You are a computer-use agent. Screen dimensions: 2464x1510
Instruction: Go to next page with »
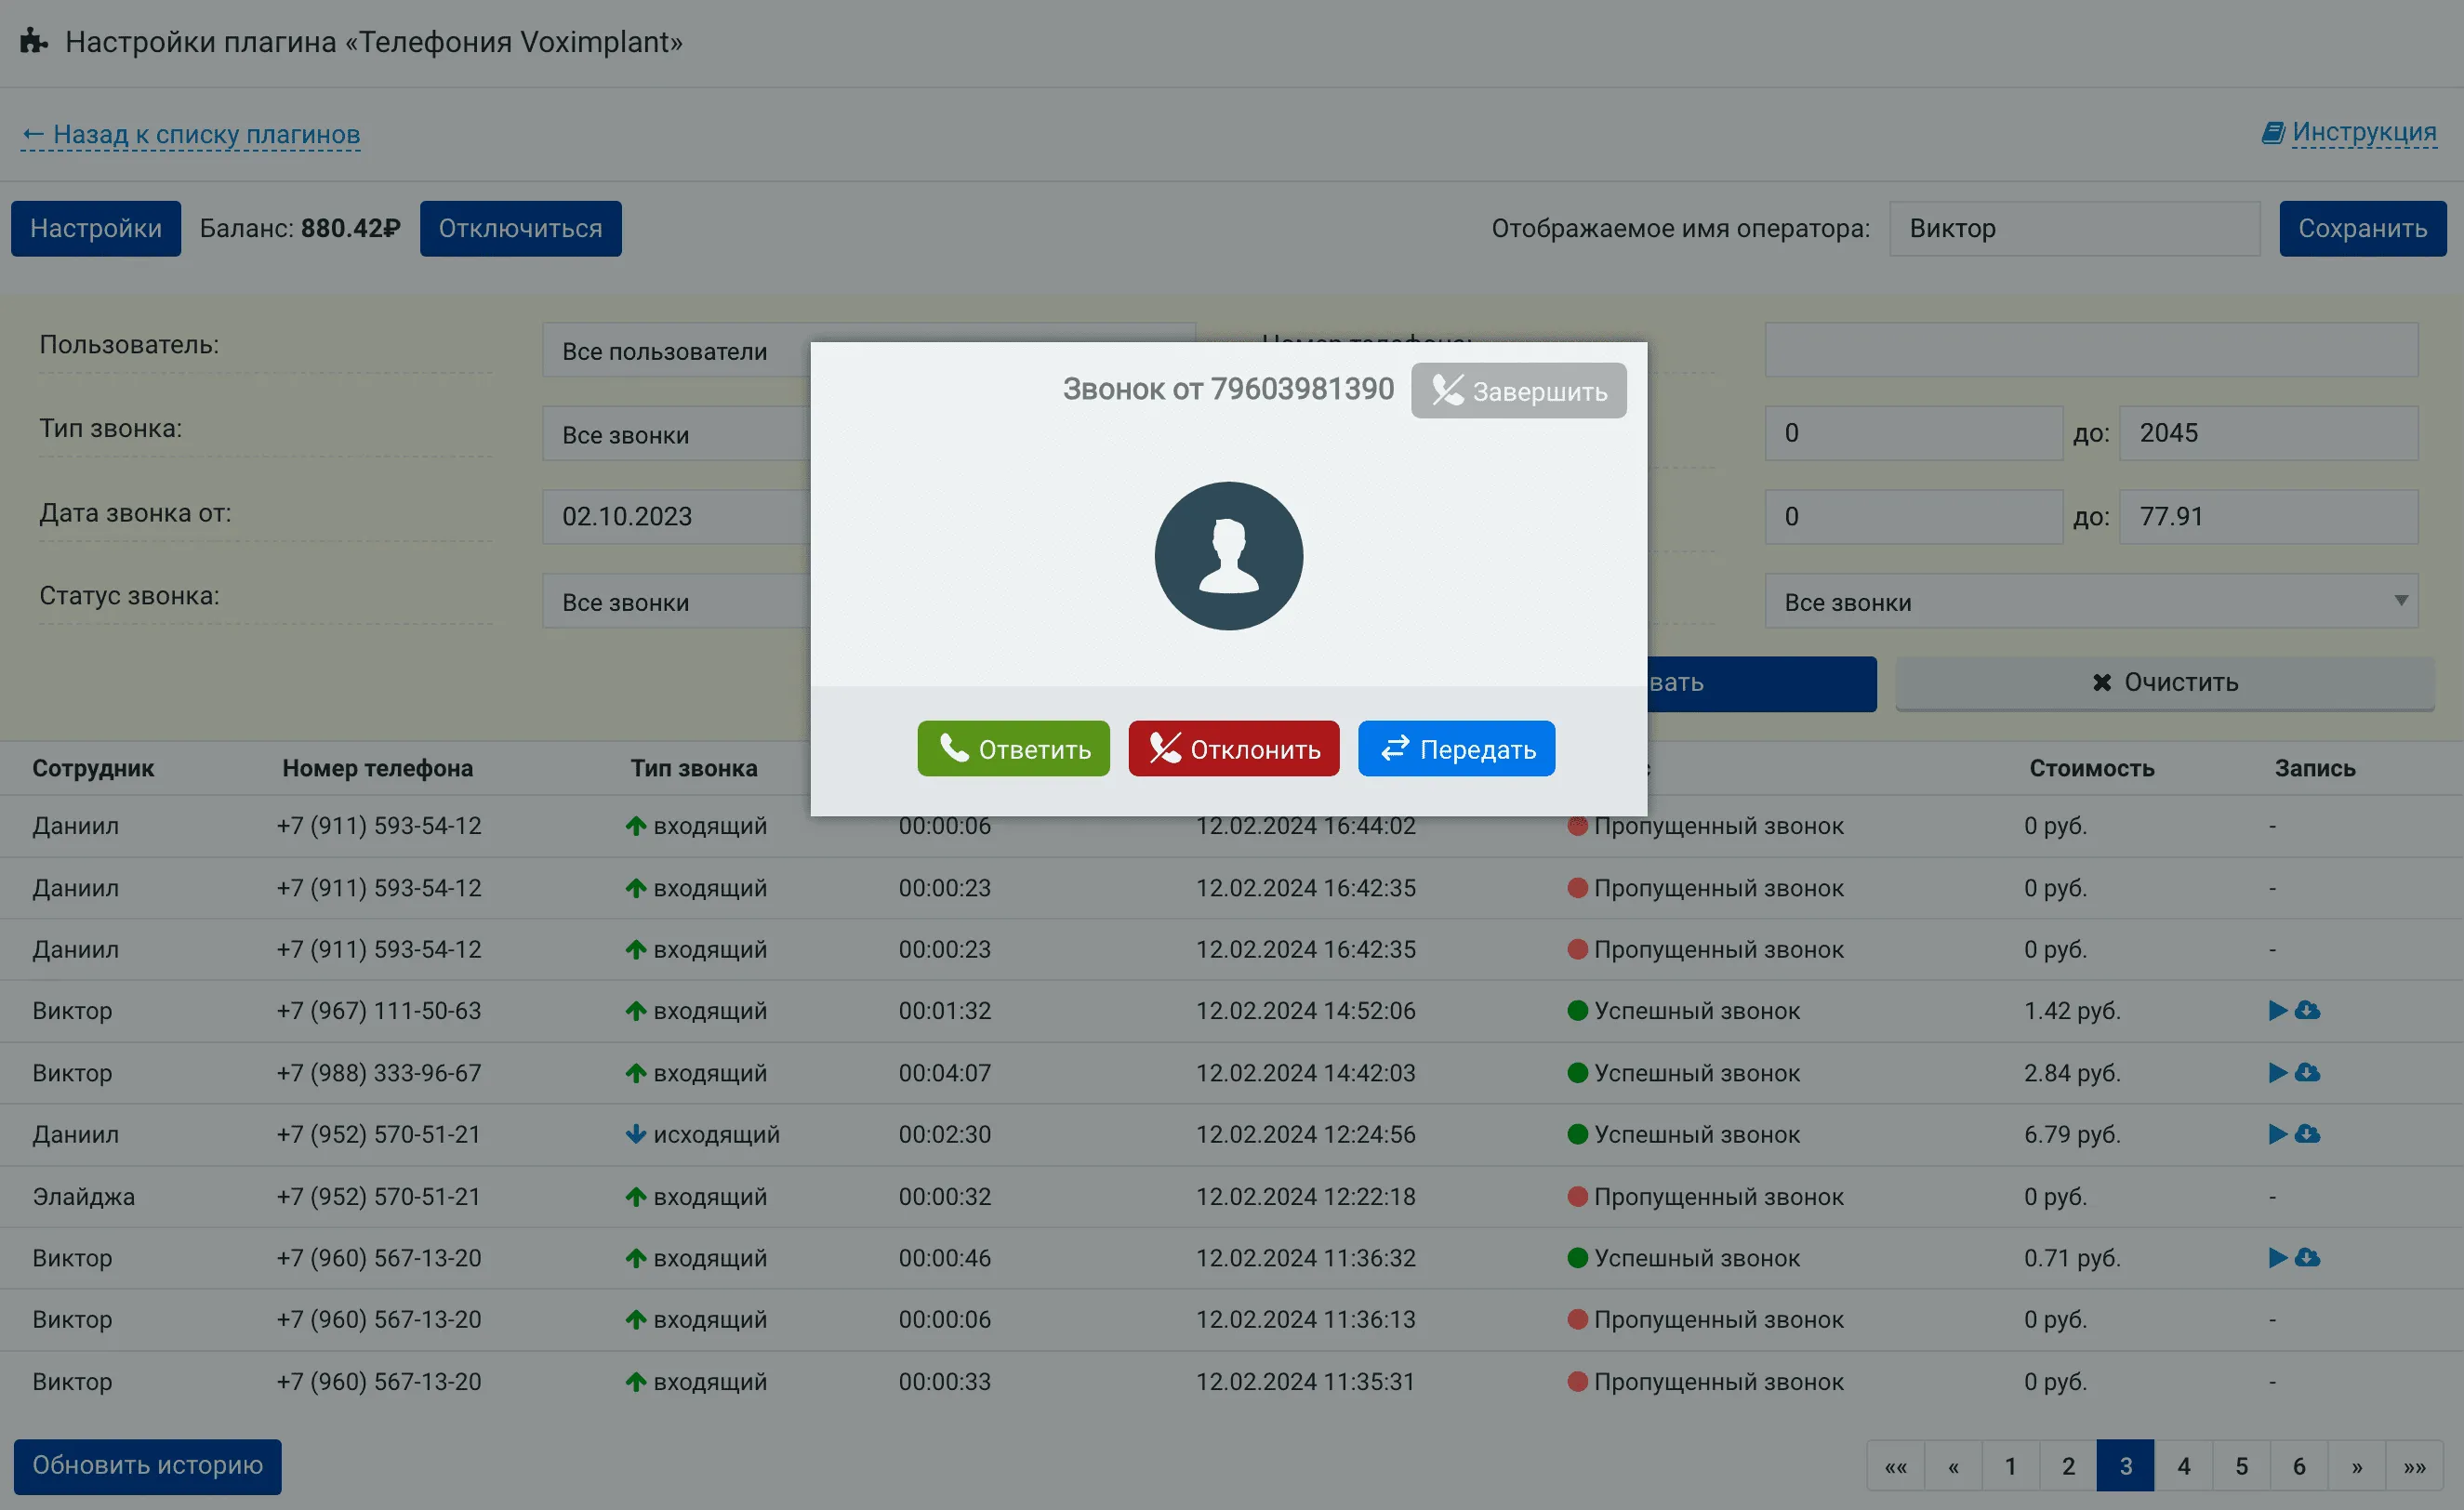click(2356, 1466)
